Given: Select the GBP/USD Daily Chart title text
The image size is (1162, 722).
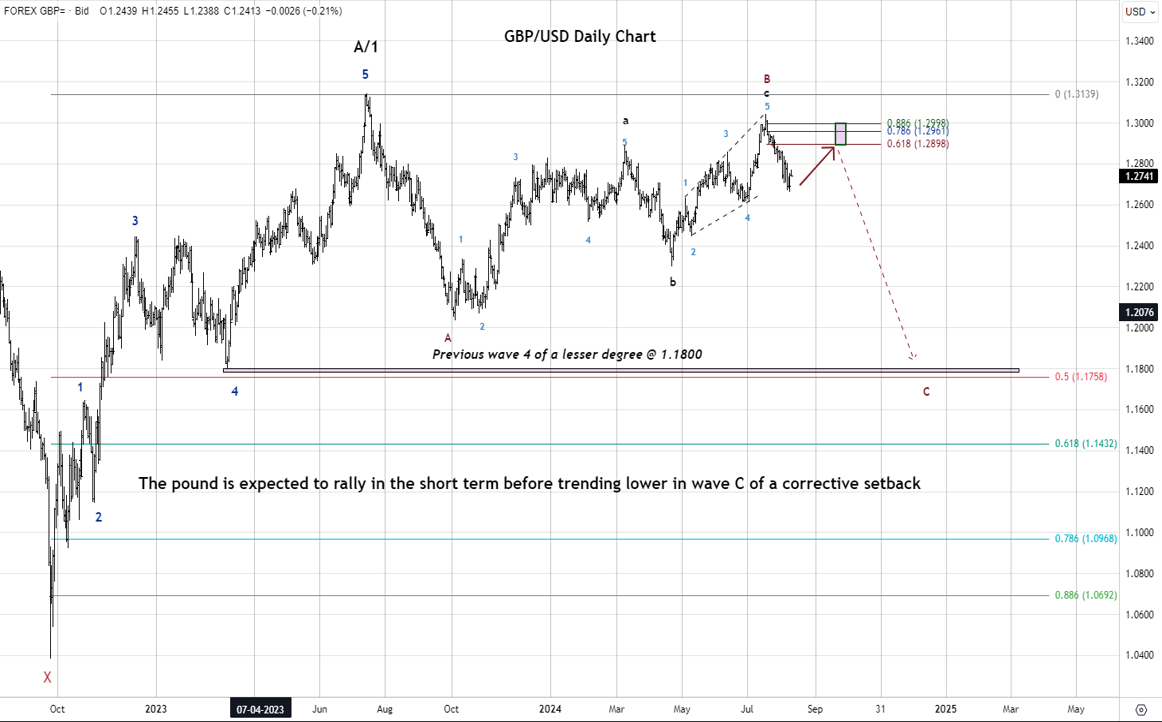Looking at the screenshot, I should 580,36.
